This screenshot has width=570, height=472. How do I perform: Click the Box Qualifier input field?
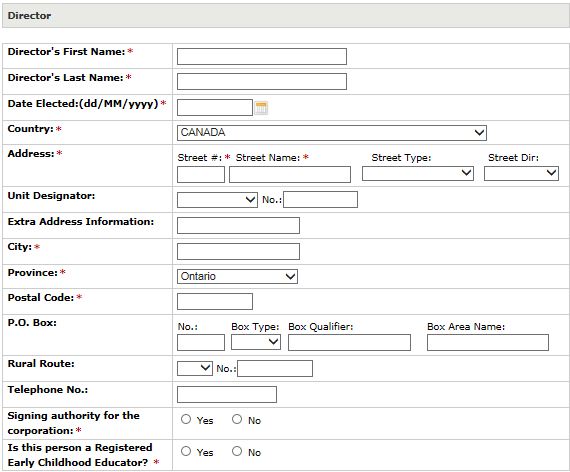349,343
